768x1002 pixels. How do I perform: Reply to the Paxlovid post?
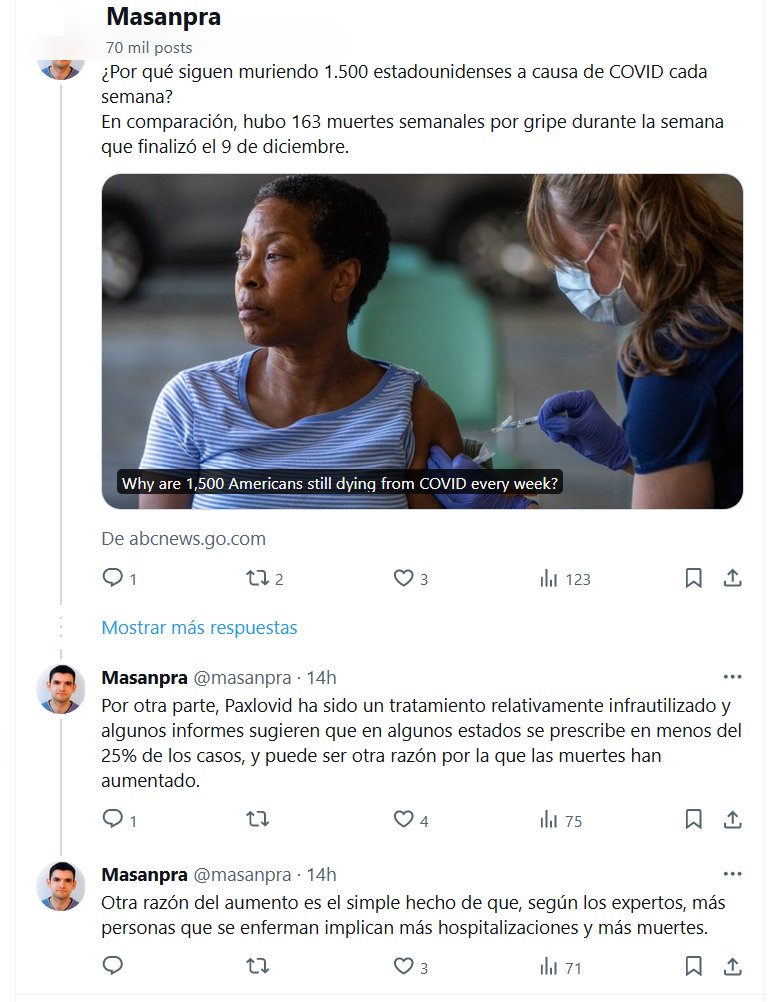[113, 819]
